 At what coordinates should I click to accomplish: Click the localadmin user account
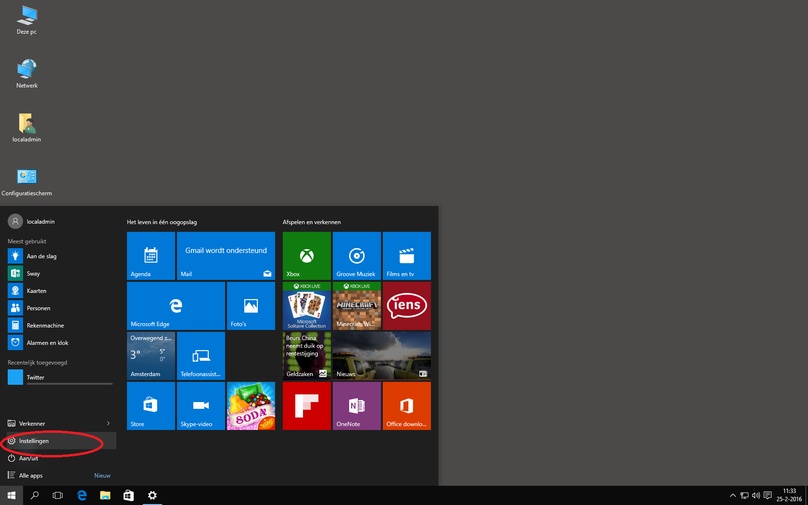point(31,222)
